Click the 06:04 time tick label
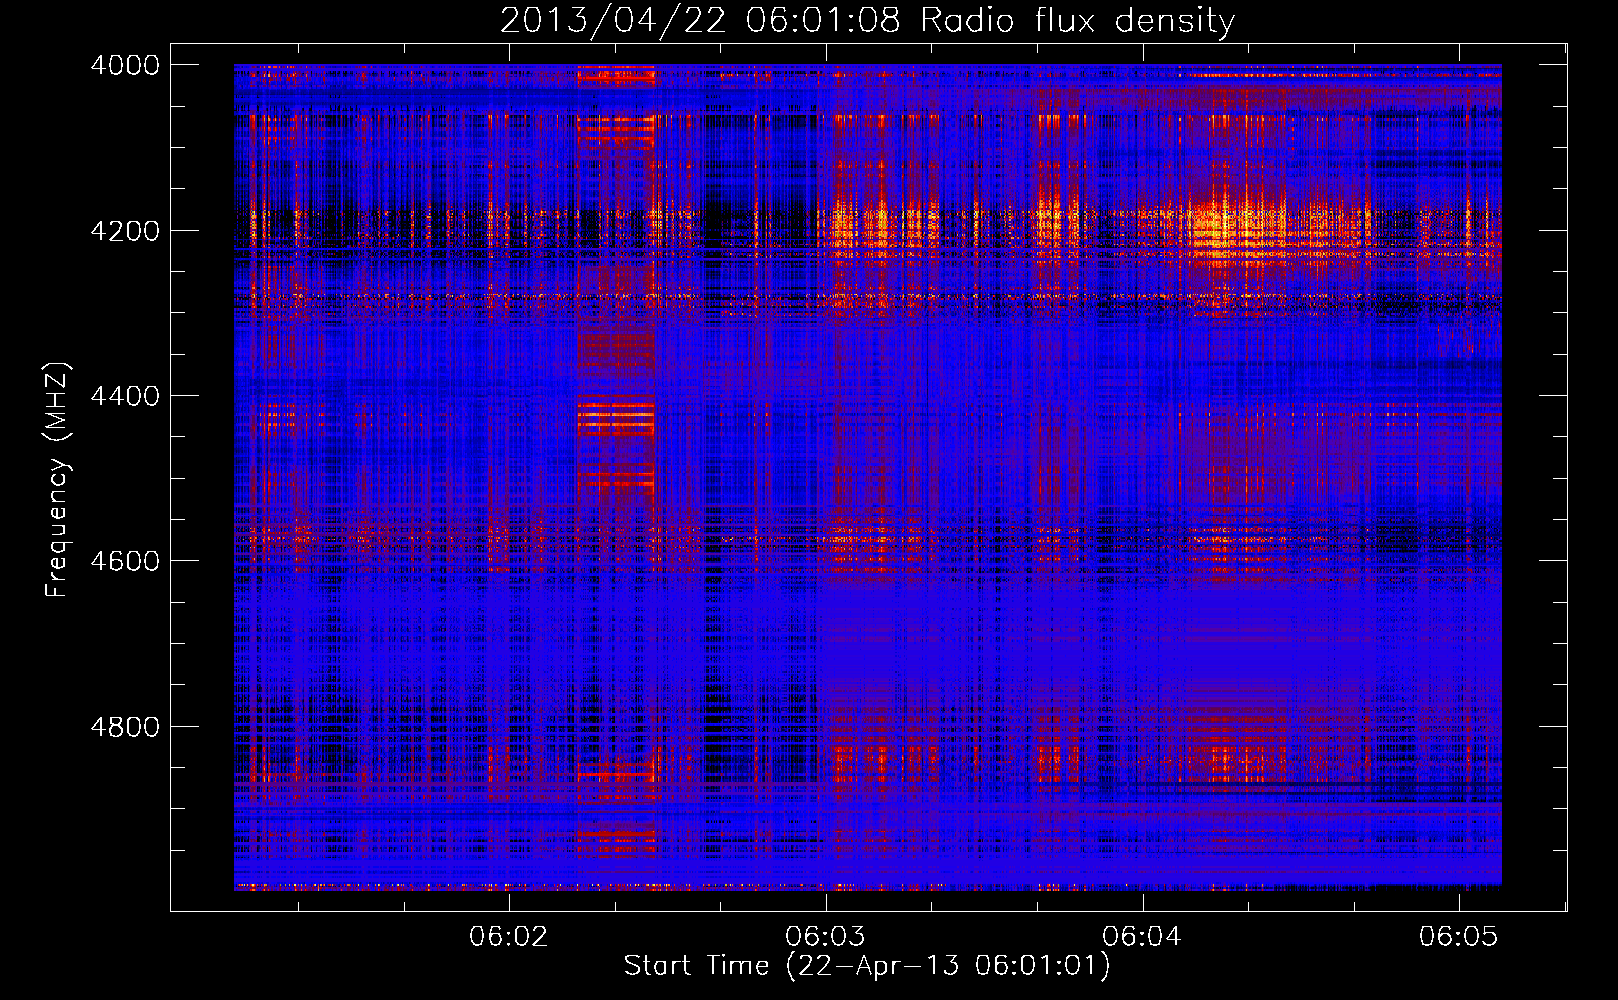Viewport: 1618px width, 1000px height. click(x=1142, y=937)
